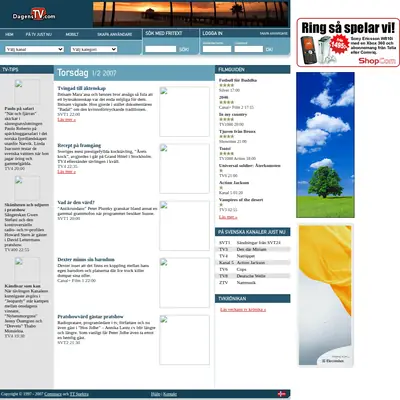The width and height of the screenshot is (400, 400).
Task: Focus the password login field
Action: tap(249, 49)
